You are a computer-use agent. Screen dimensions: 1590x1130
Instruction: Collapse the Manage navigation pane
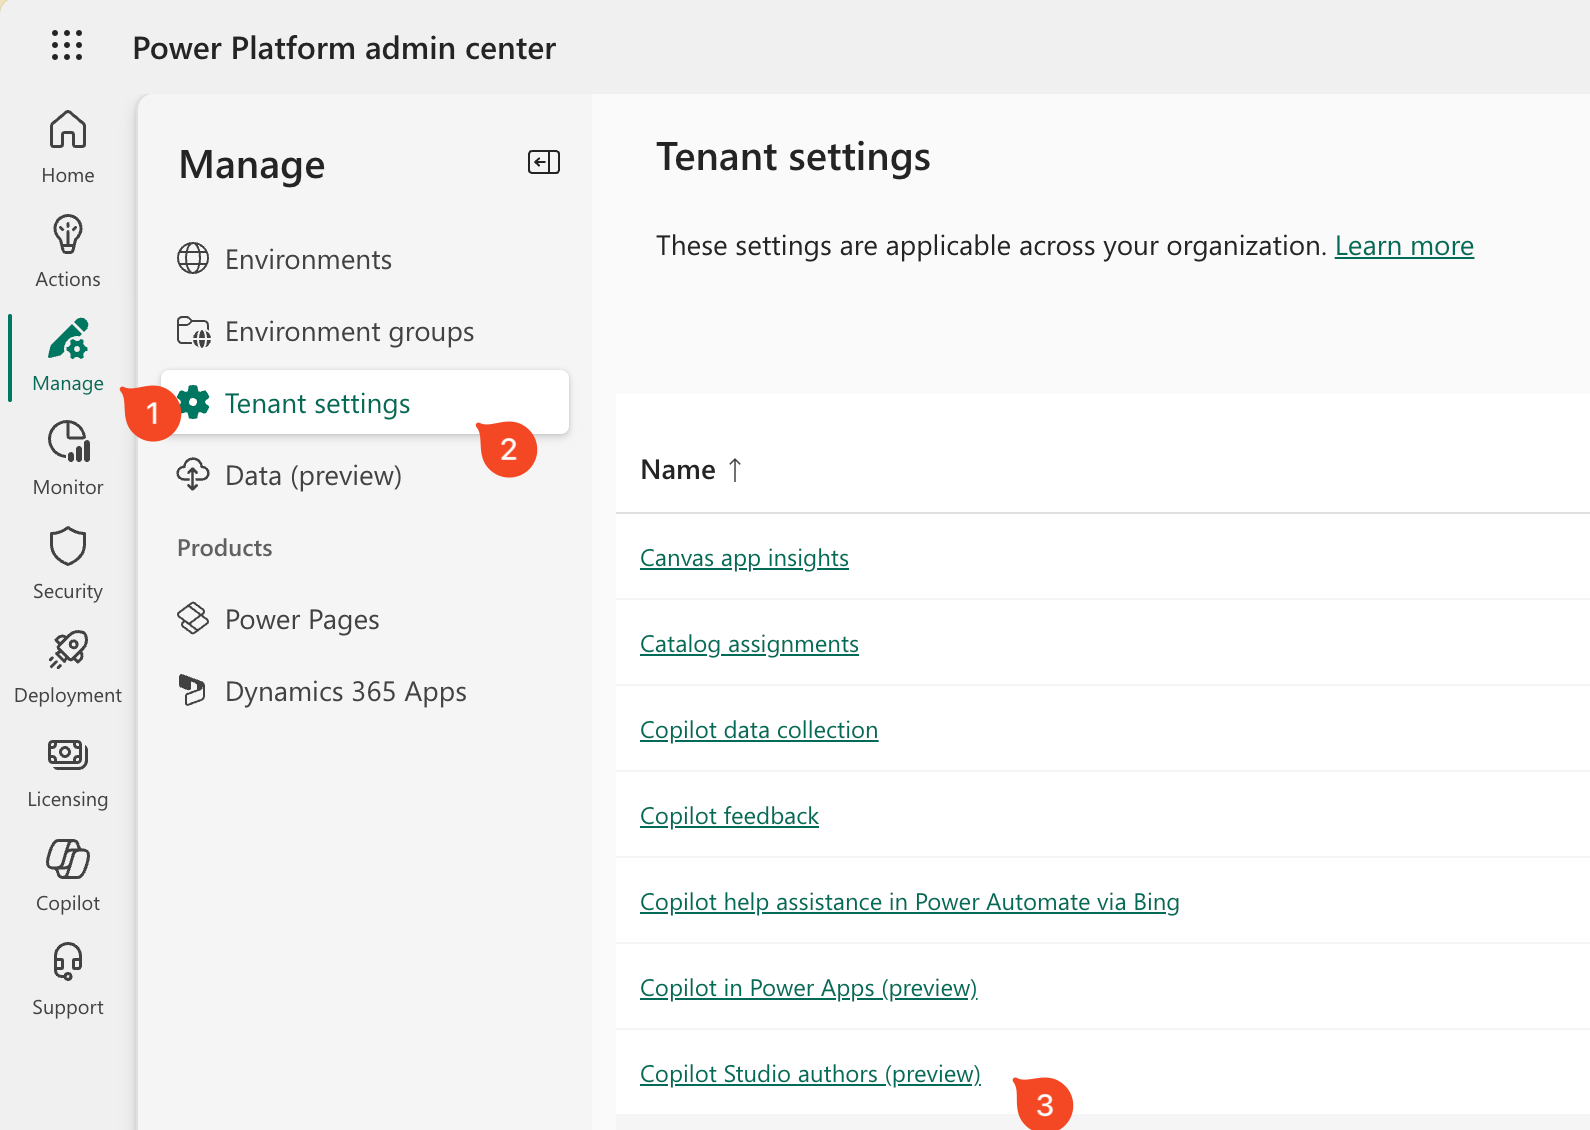[544, 162]
